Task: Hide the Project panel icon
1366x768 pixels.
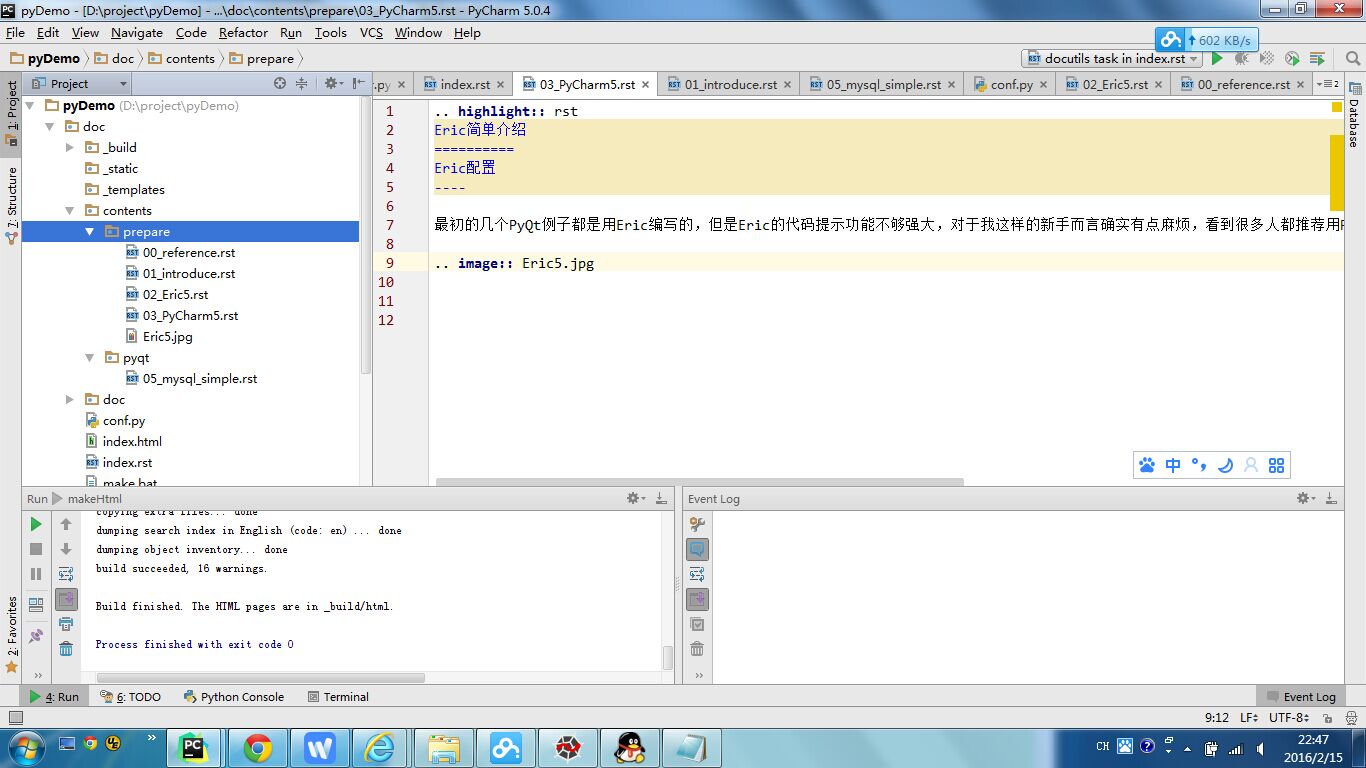Action: point(358,84)
